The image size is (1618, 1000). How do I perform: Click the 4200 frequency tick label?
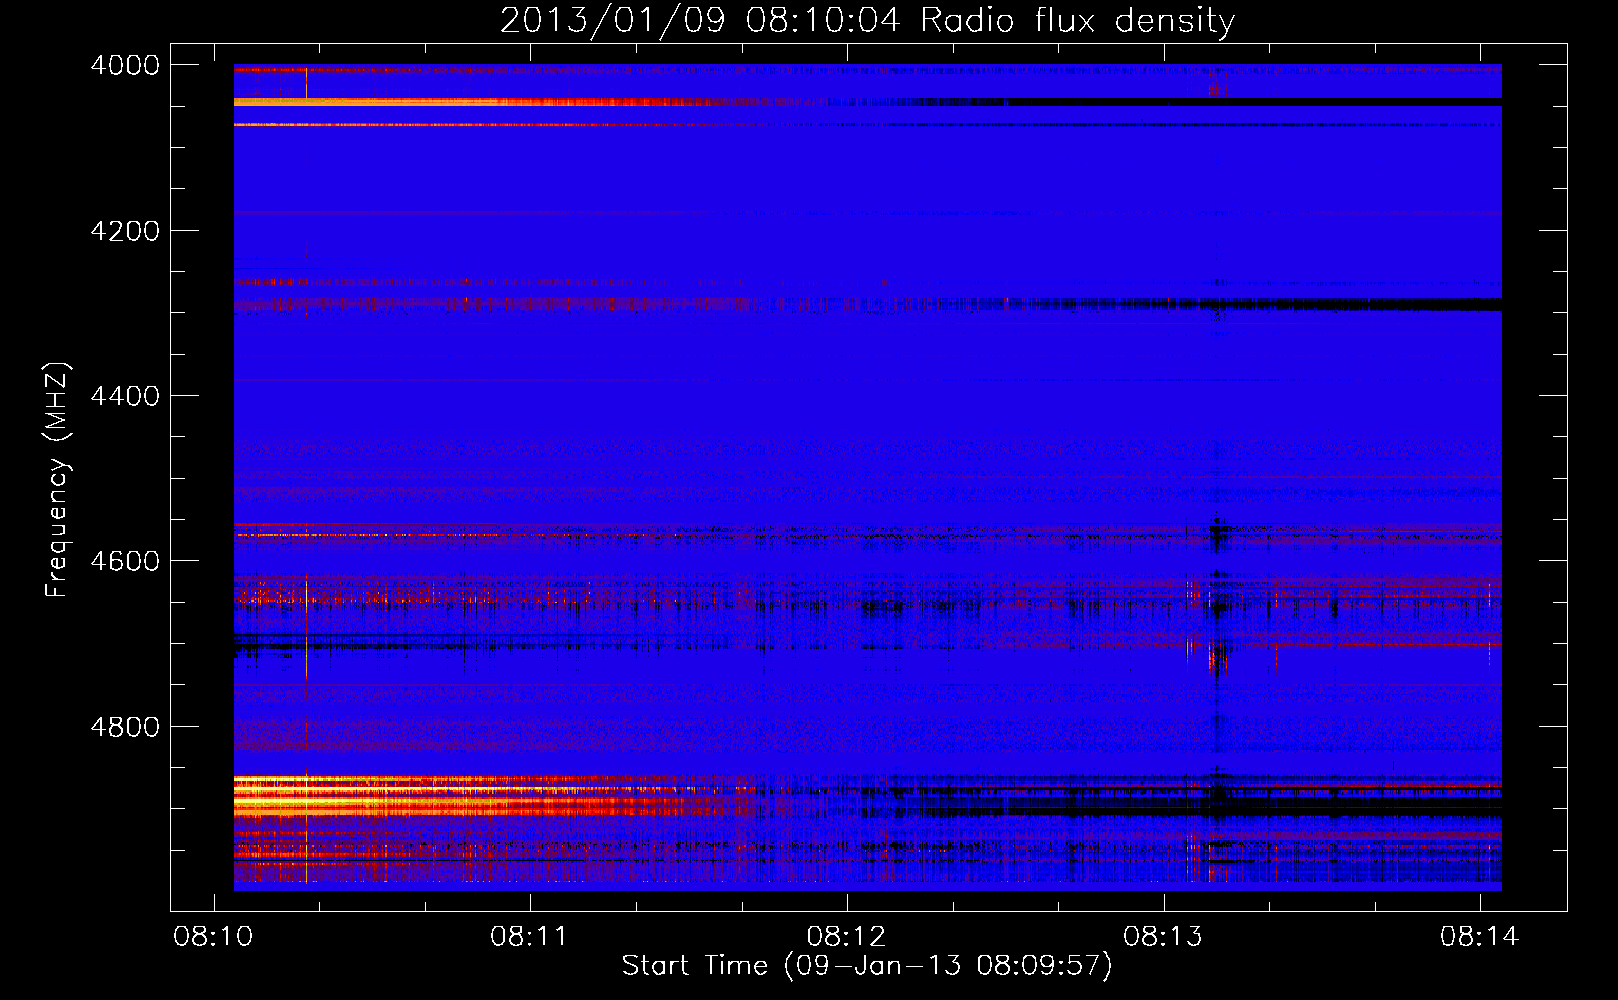click(x=125, y=231)
